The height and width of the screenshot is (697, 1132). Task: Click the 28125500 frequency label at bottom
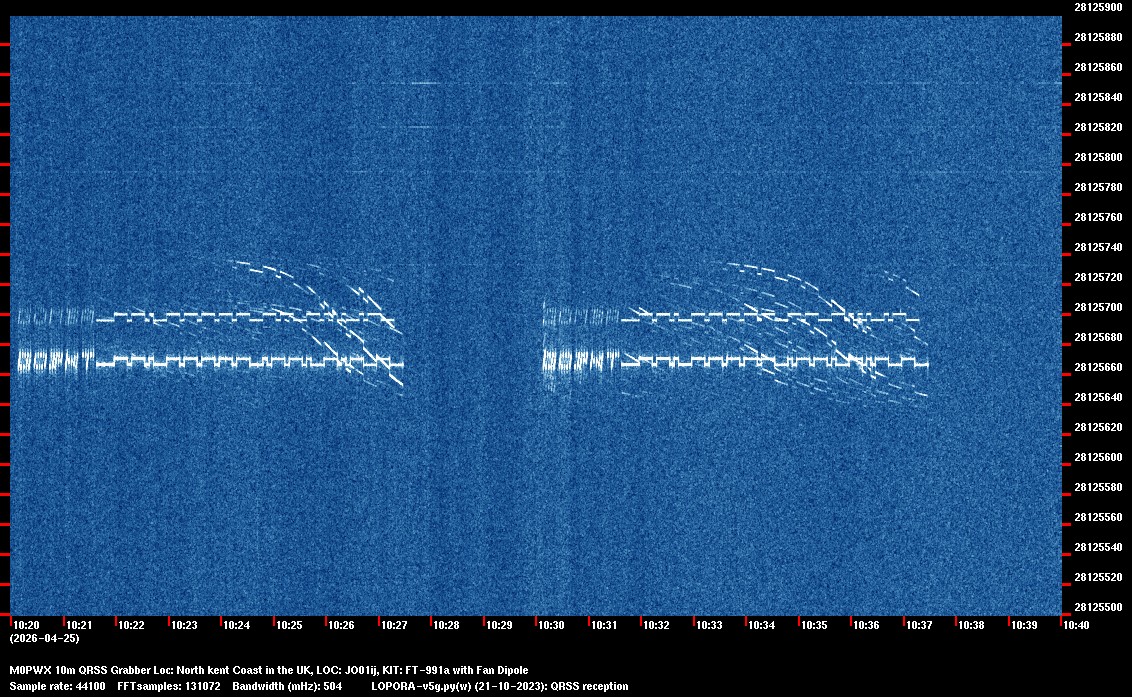[1097, 607]
